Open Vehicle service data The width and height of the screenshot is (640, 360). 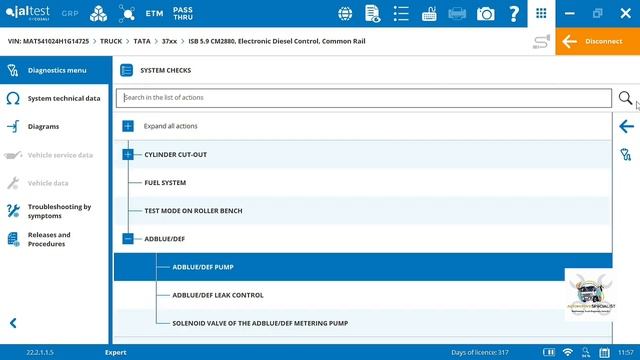coord(54,155)
